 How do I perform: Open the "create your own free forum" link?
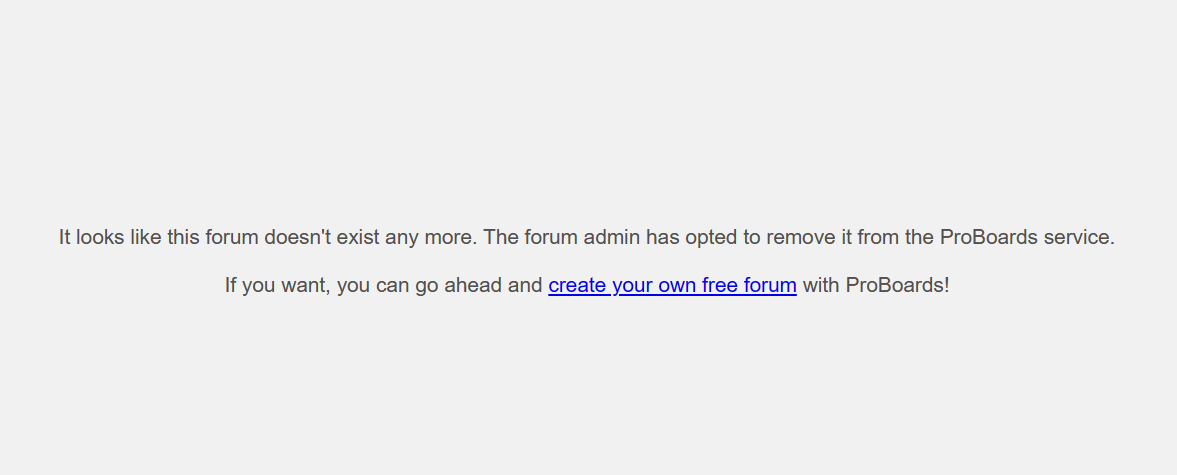tap(672, 285)
